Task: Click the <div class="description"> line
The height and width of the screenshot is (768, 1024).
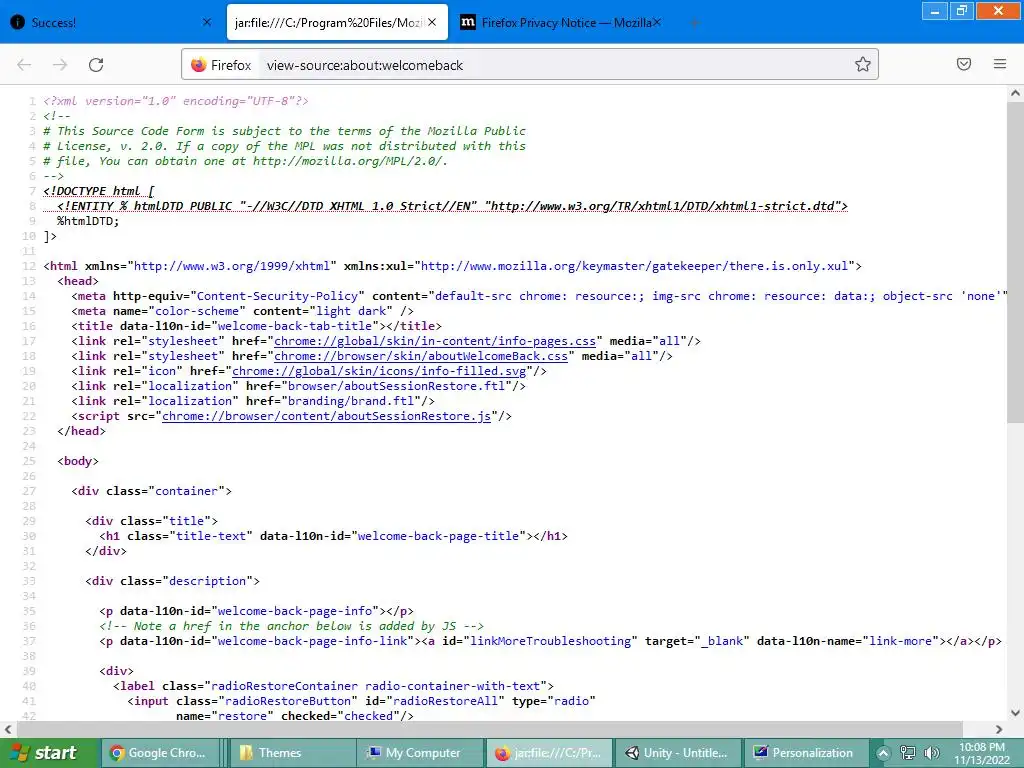Action: click(172, 581)
